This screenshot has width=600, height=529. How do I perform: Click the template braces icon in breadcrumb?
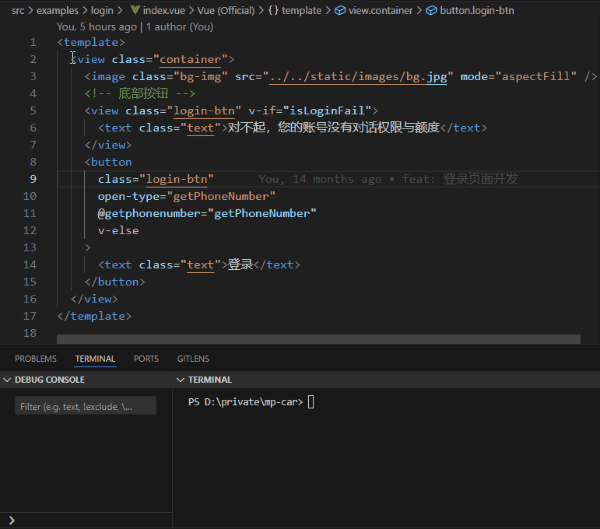point(273,10)
